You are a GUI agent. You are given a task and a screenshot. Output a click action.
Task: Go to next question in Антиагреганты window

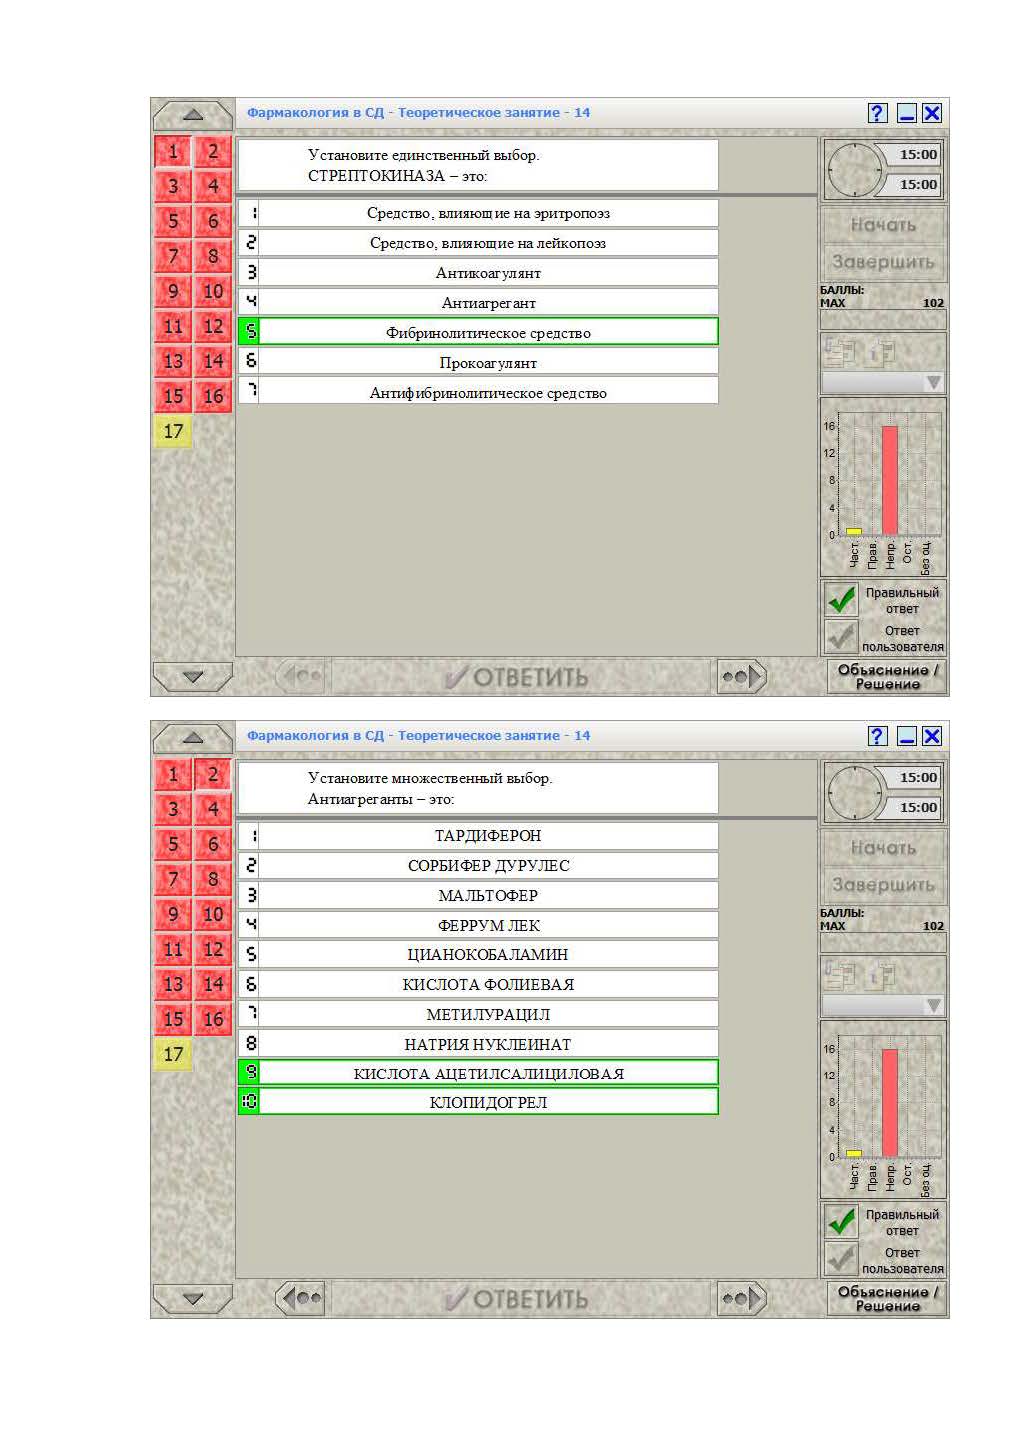(741, 1299)
